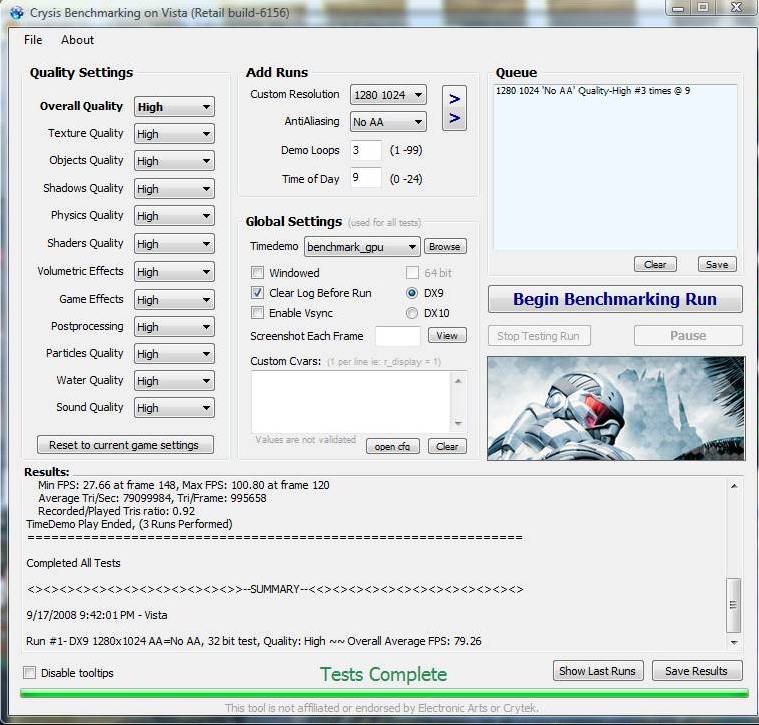Click the Screenshot Each Frame field

398,336
